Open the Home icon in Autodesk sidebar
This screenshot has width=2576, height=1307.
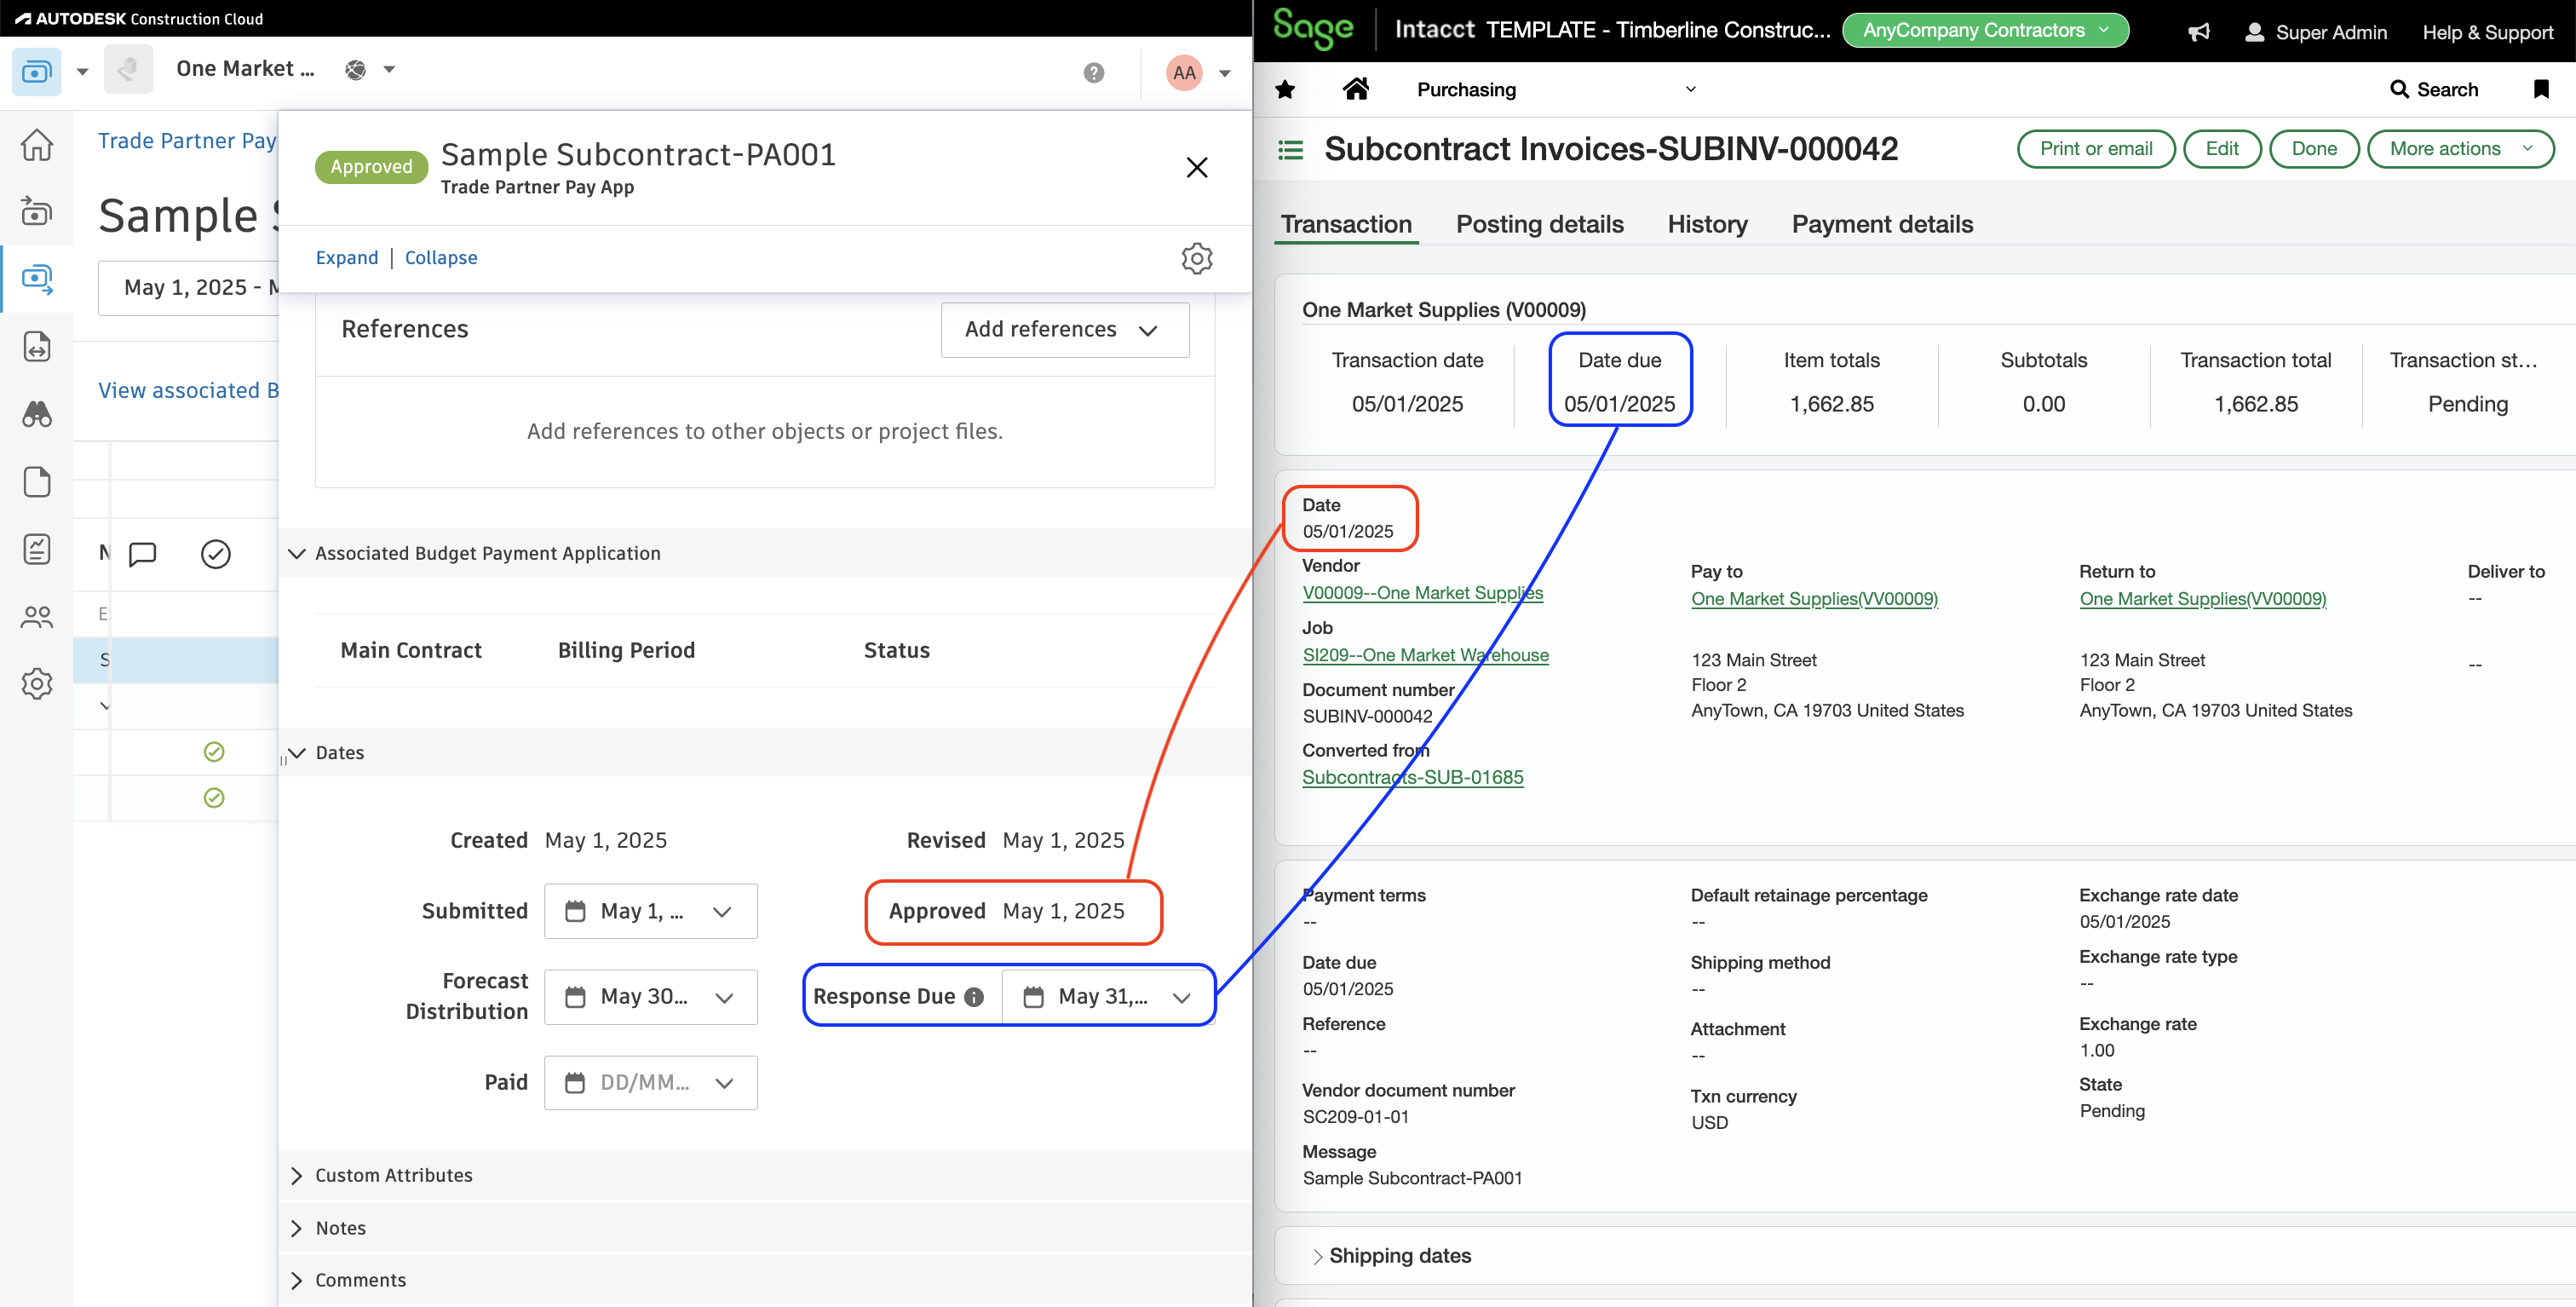[37, 145]
